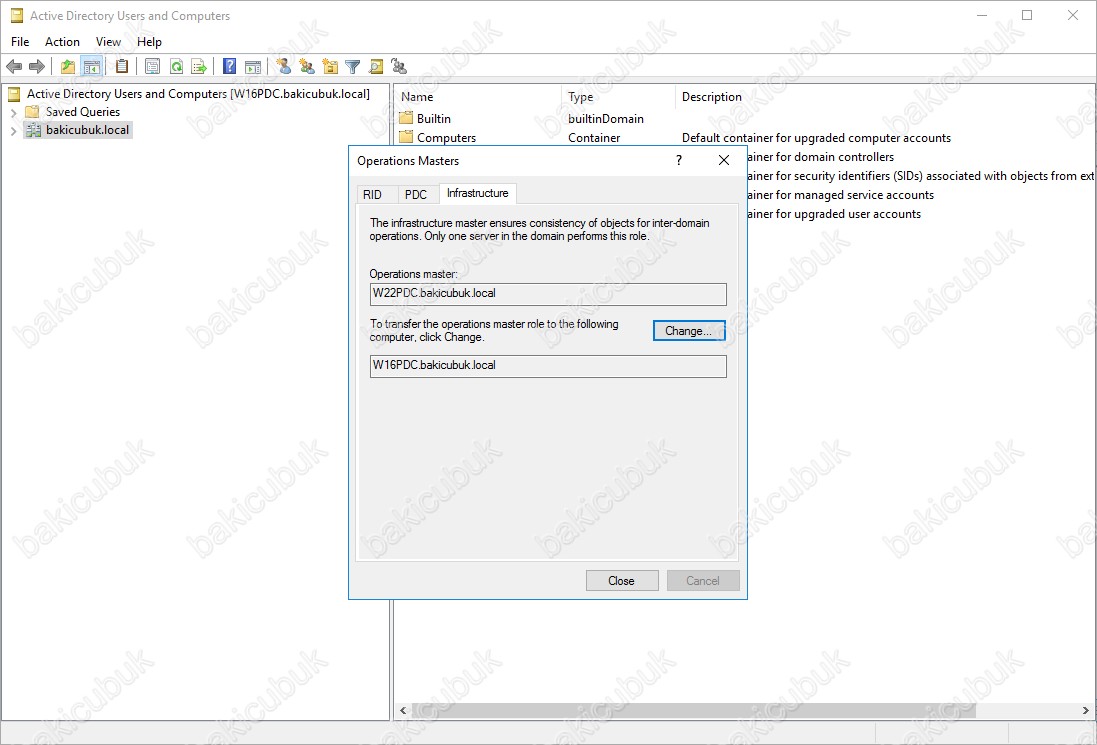
Task: Click the horizontal scrollbar thumb
Action: pyautogui.click(x=693, y=710)
